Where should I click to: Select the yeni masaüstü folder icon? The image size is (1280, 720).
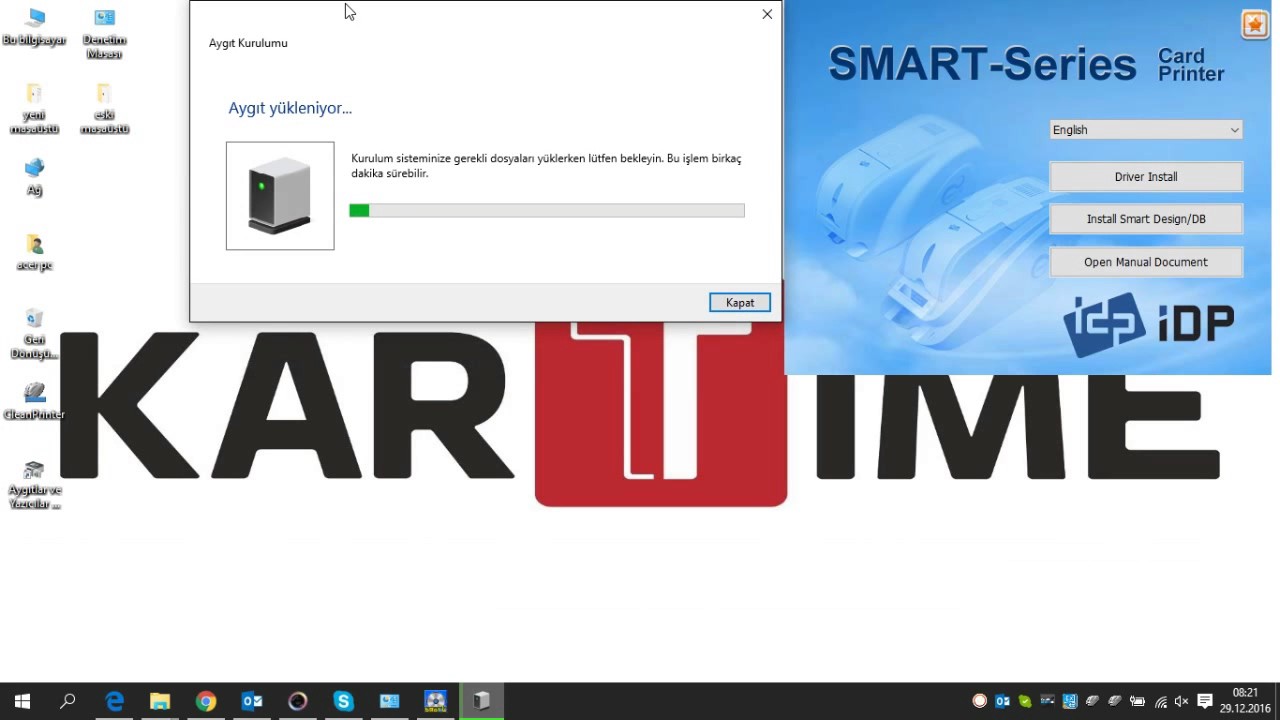click(x=34, y=109)
